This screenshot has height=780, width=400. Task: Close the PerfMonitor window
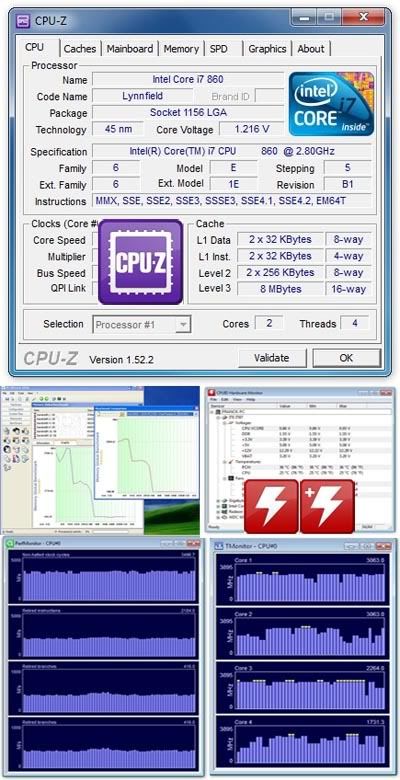[x=194, y=543]
